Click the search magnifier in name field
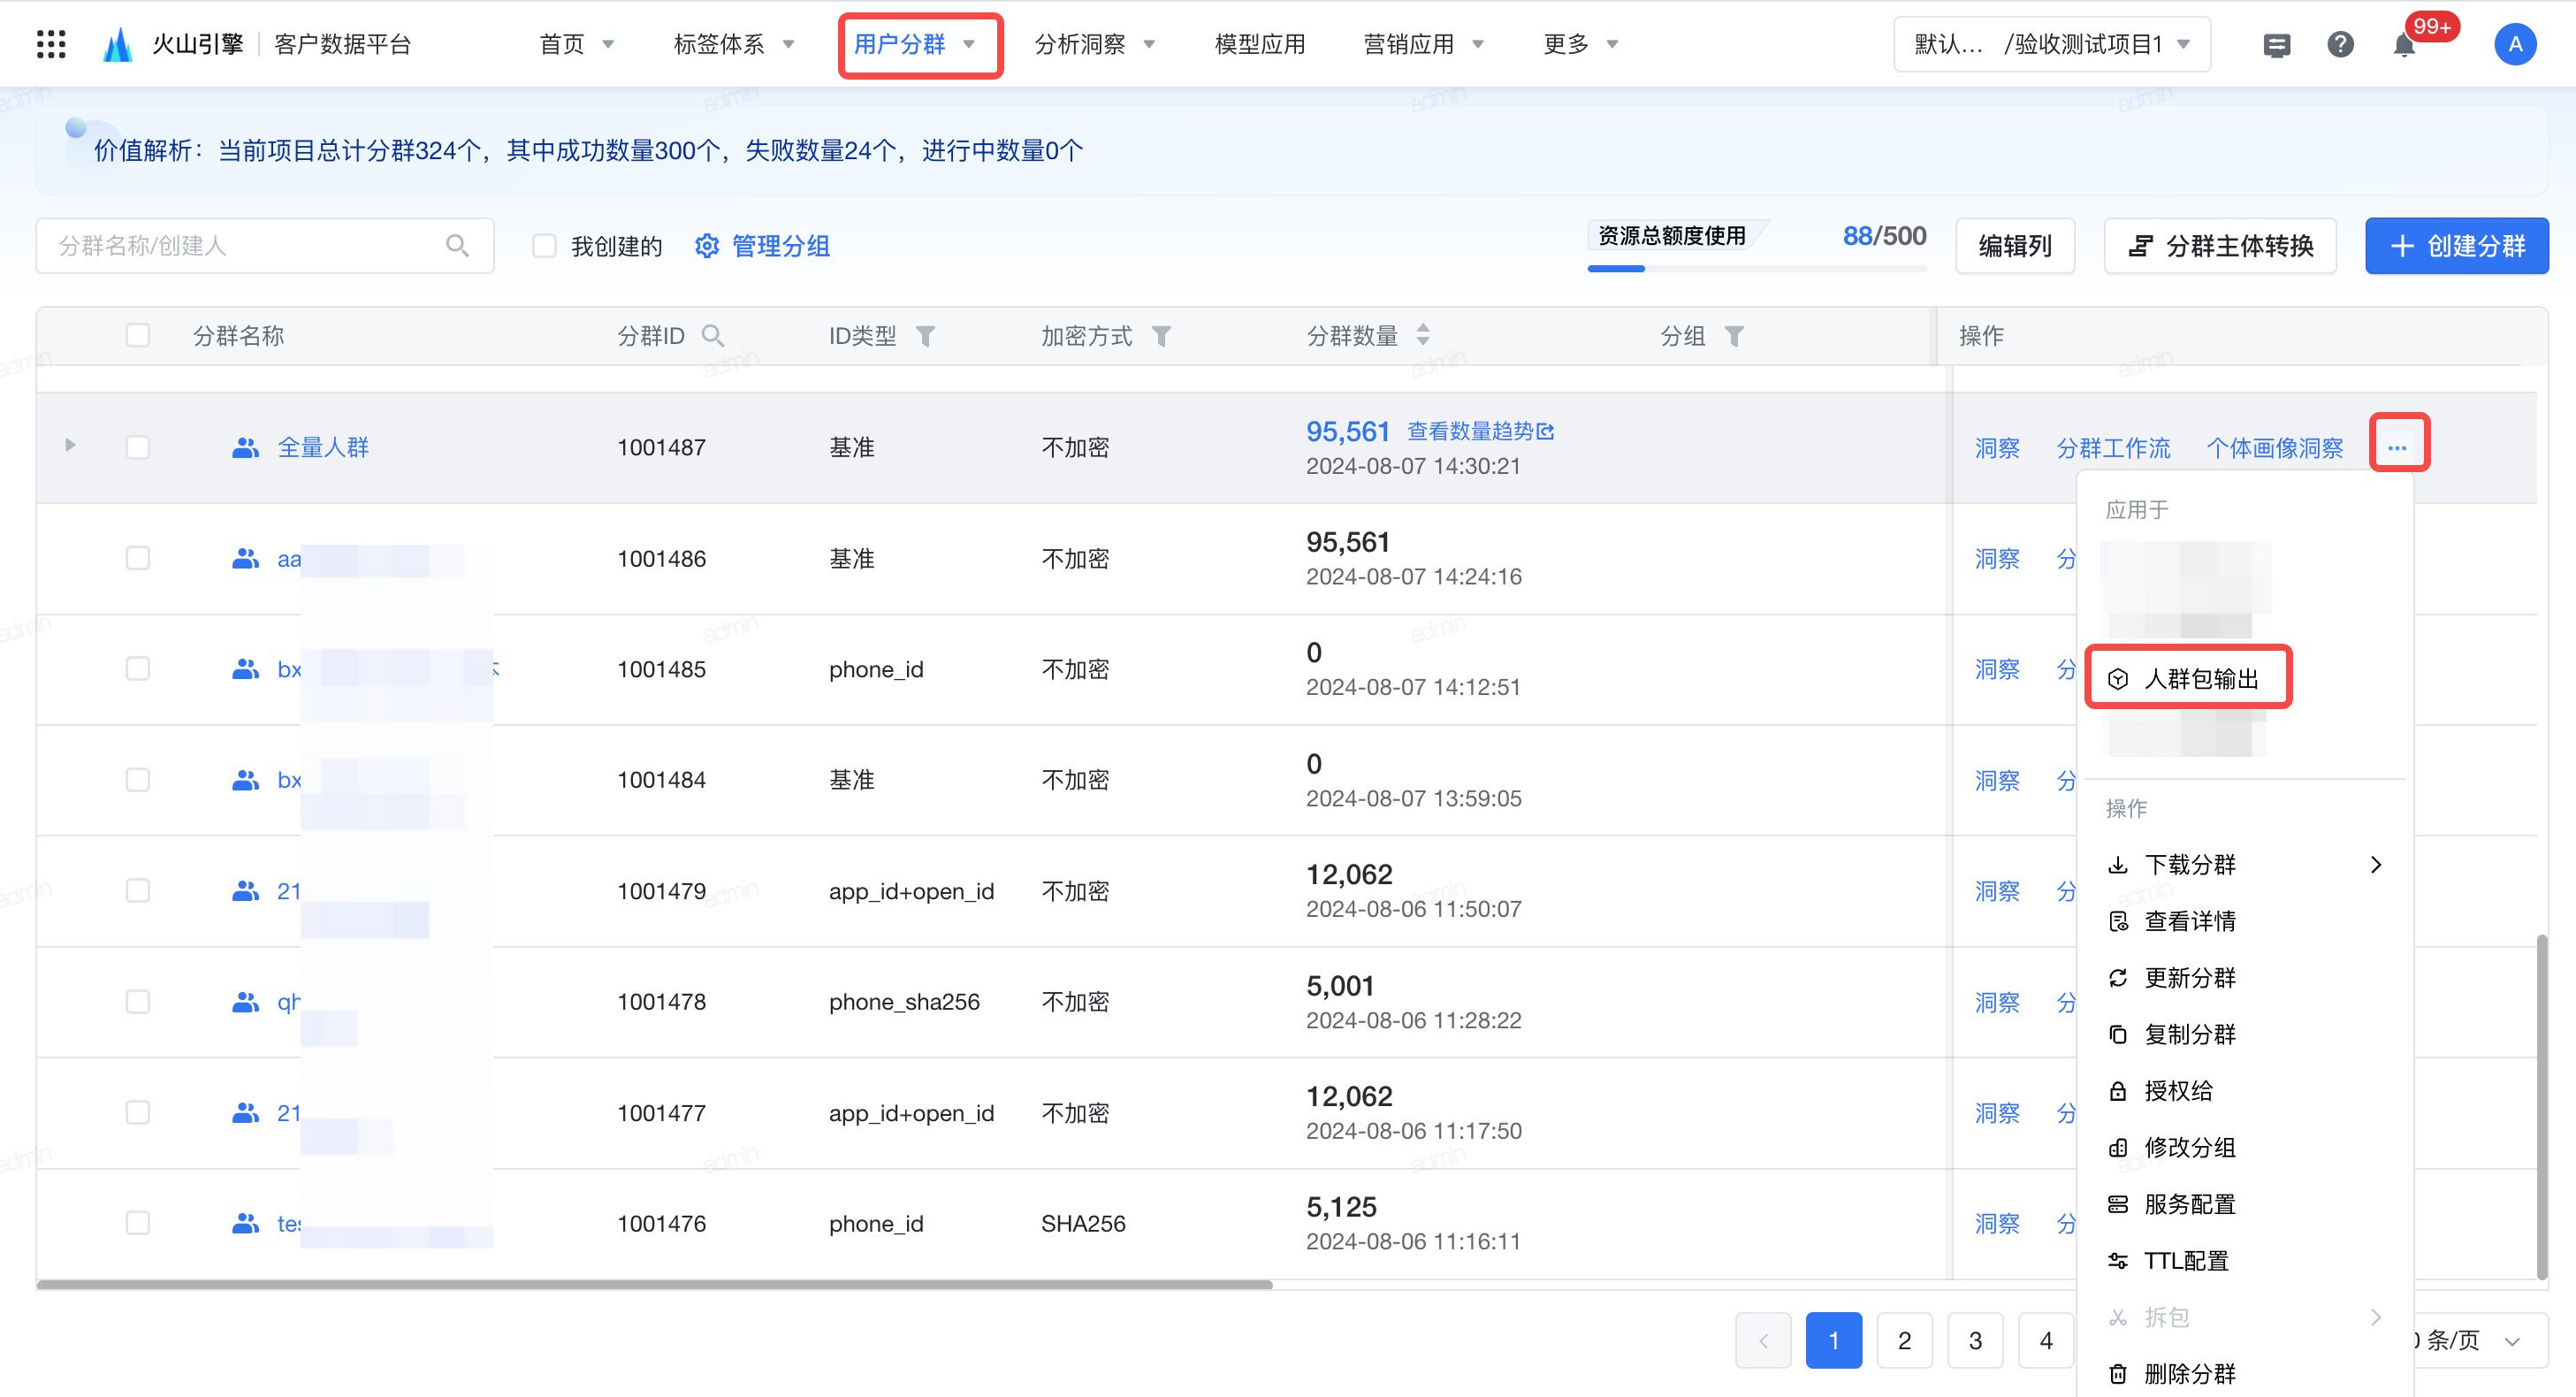 pyautogui.click(x=457, y=246)
